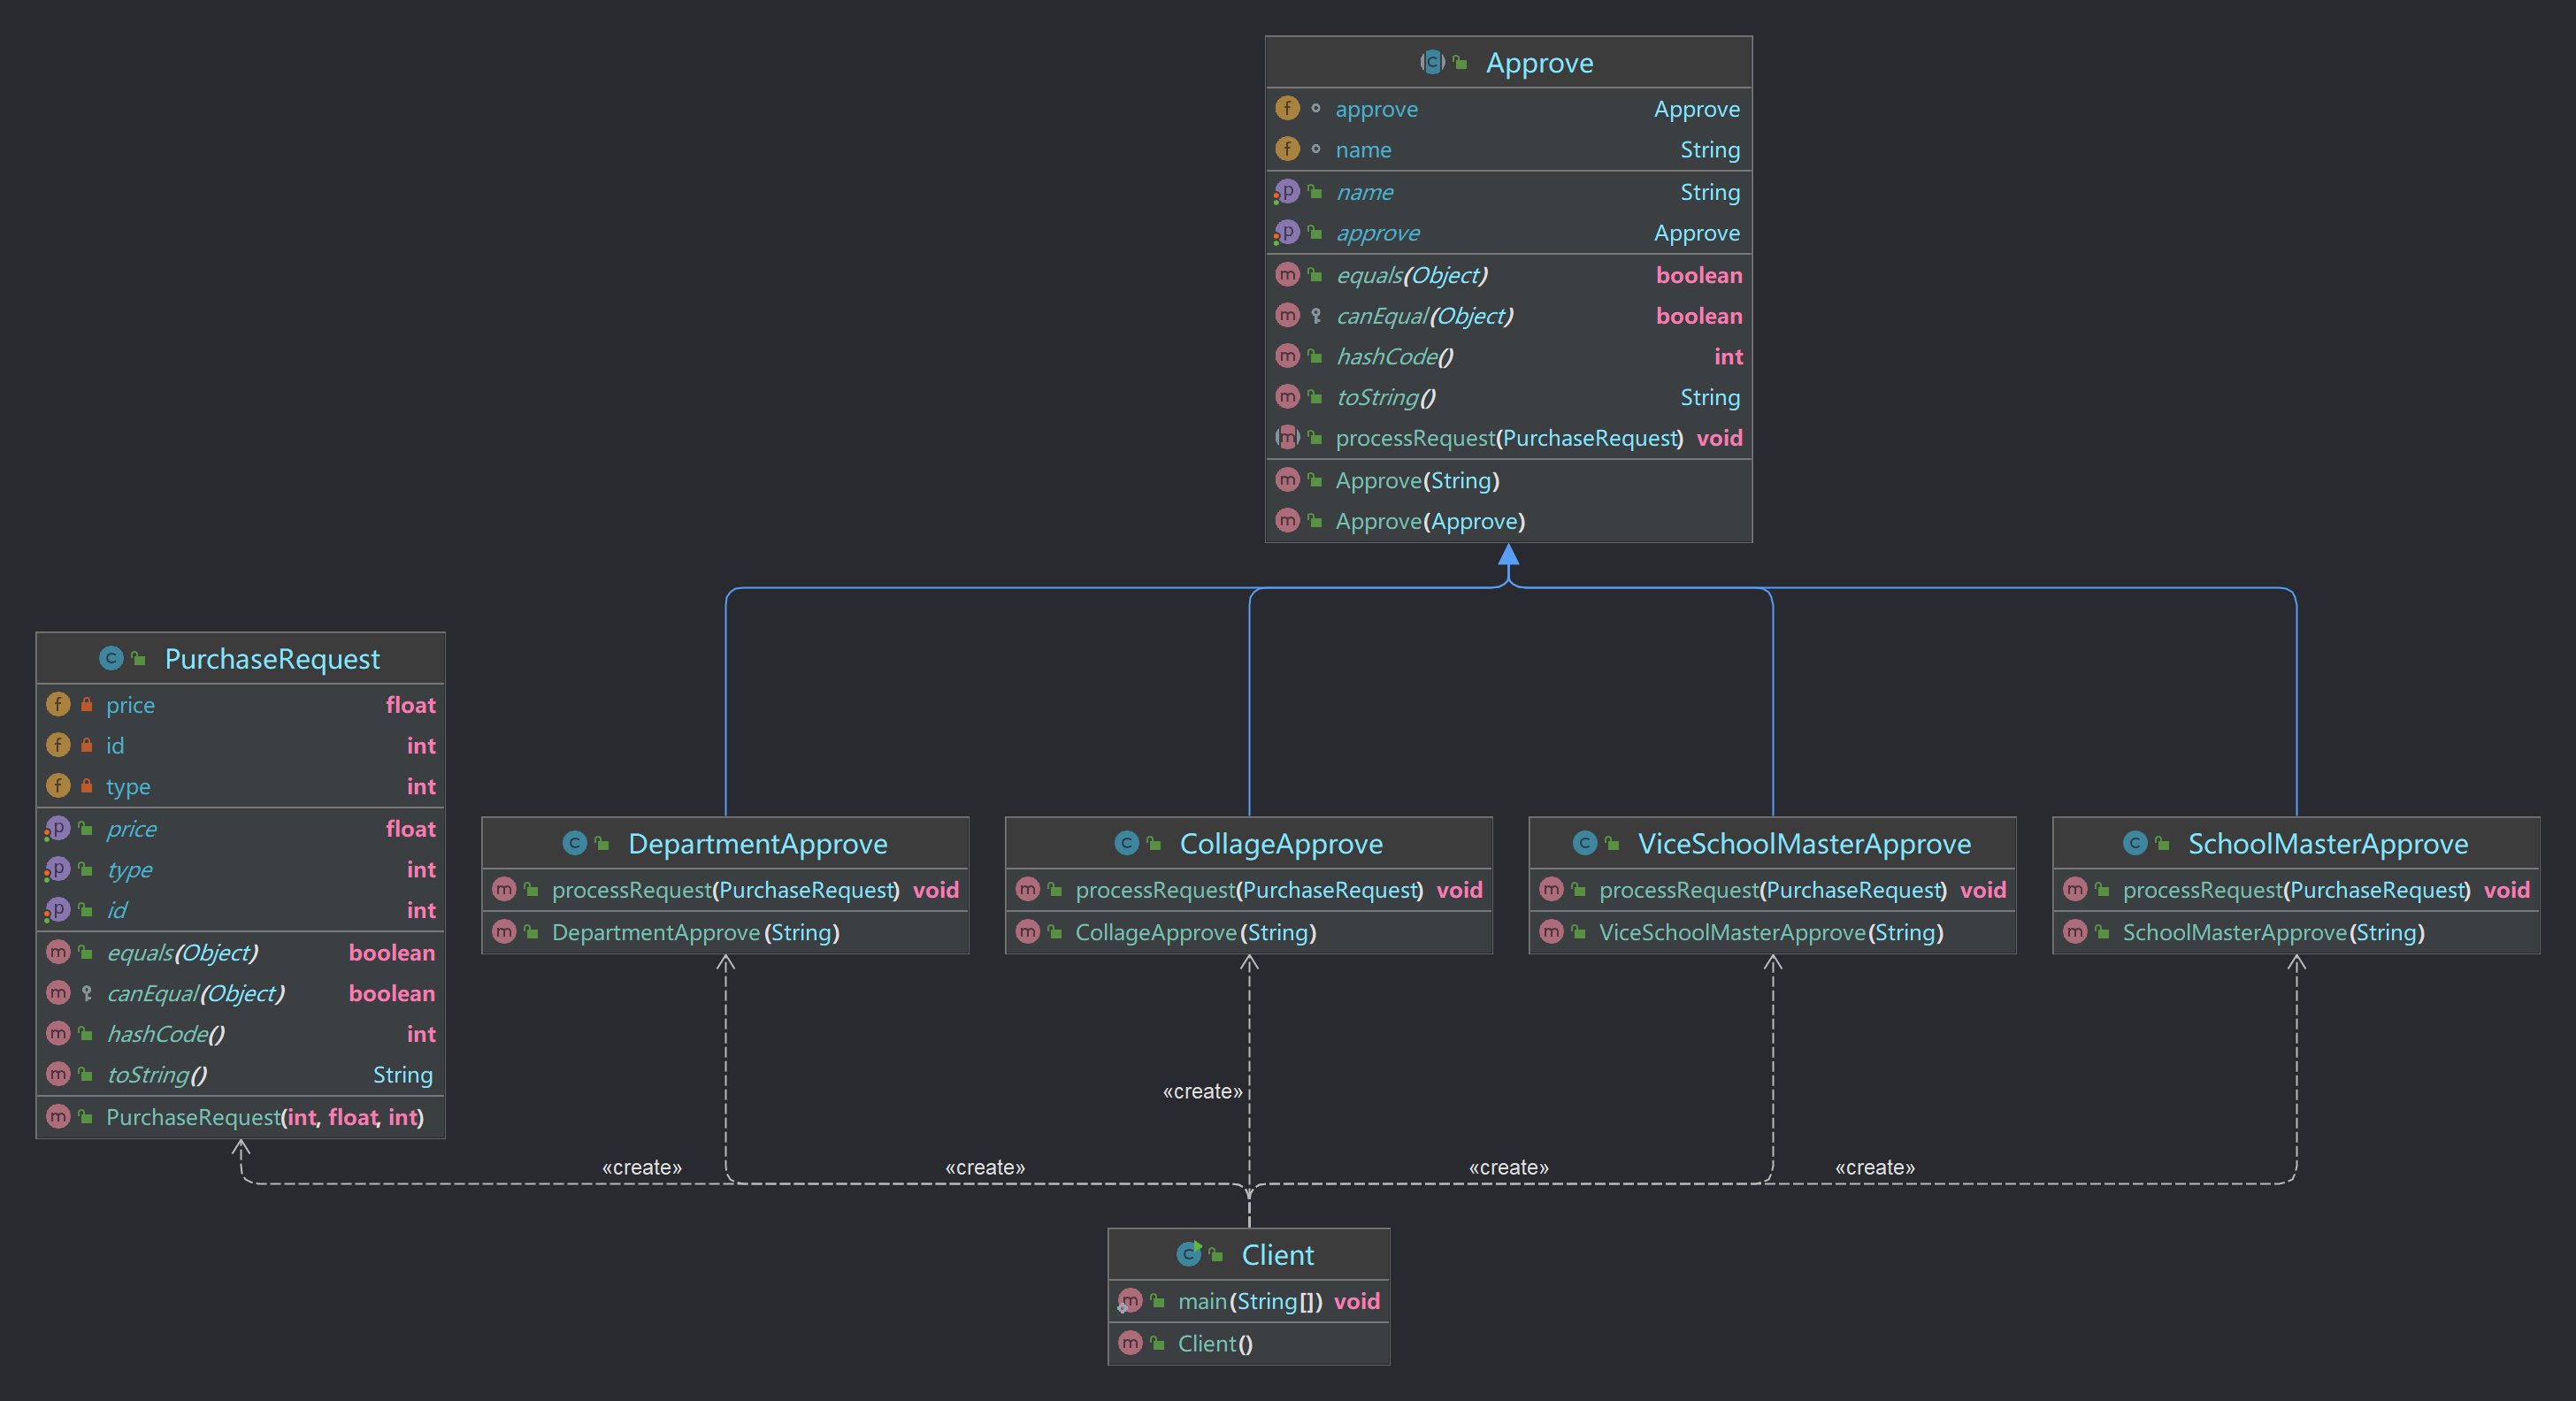Click the method icon beside Client main(String[])

(x=1130, y=1301)
